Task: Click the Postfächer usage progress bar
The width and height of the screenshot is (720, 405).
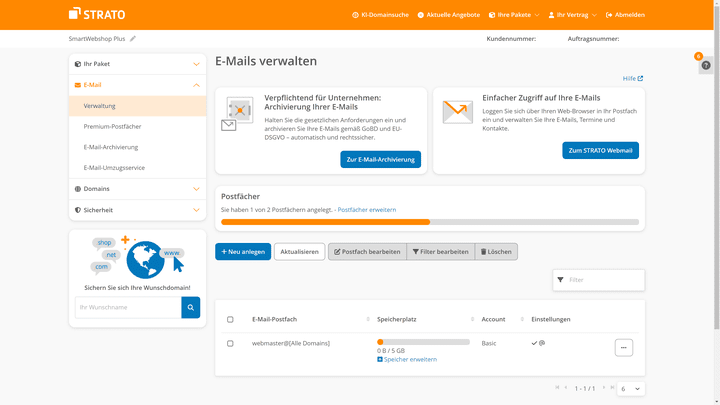Action: click(430, 222)
